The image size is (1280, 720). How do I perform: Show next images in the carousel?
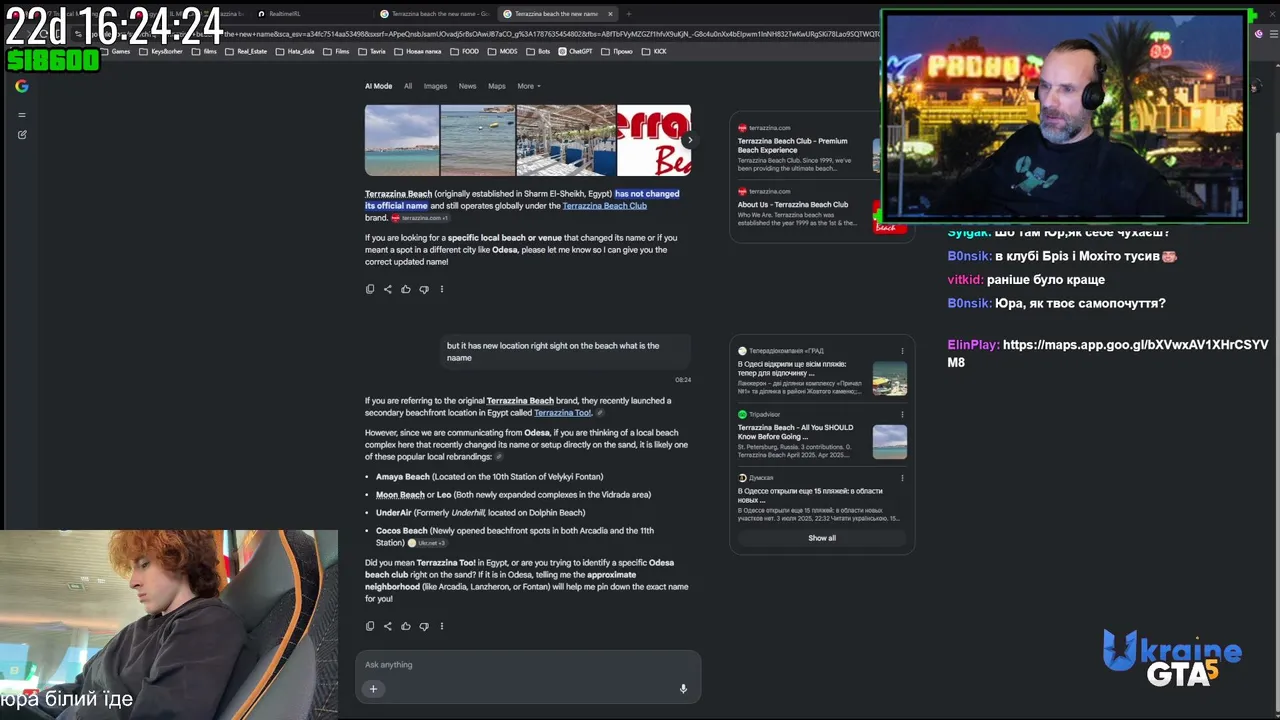(x=689, y=140)
